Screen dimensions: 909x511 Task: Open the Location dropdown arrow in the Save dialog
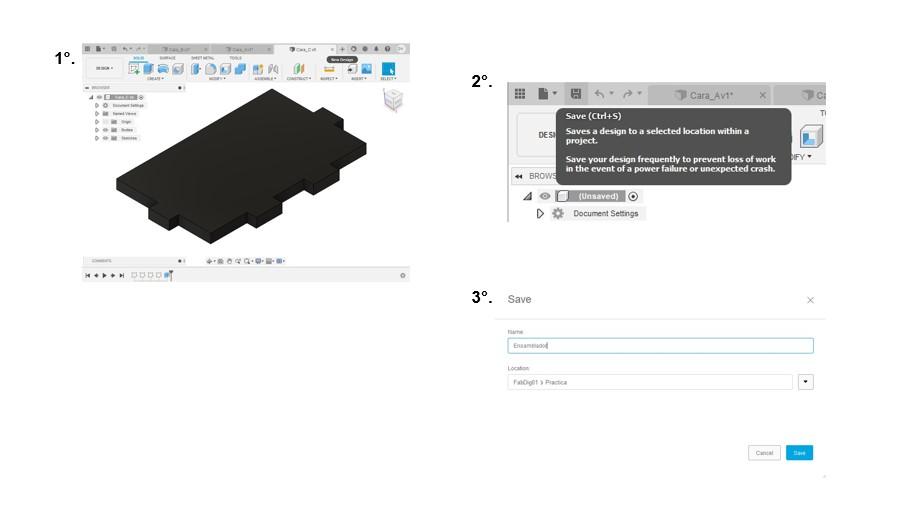pos(806,382)
